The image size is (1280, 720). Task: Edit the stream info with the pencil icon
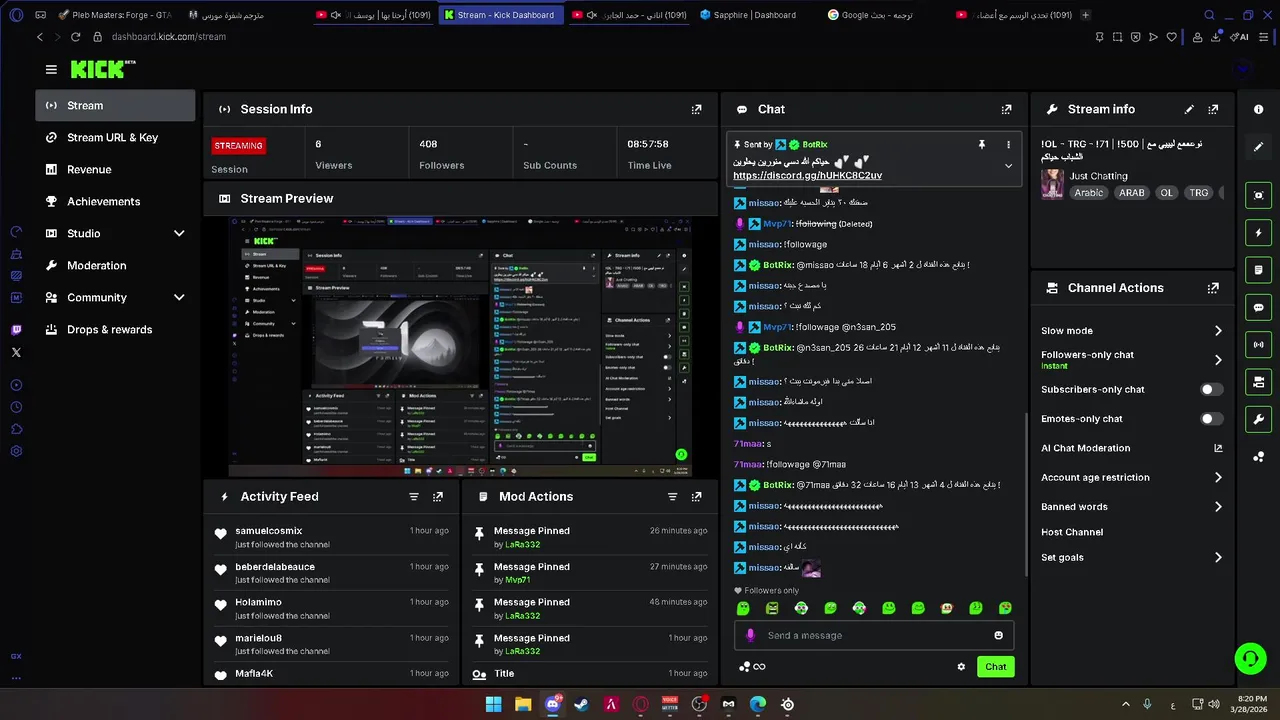(x=1189, y=109)
